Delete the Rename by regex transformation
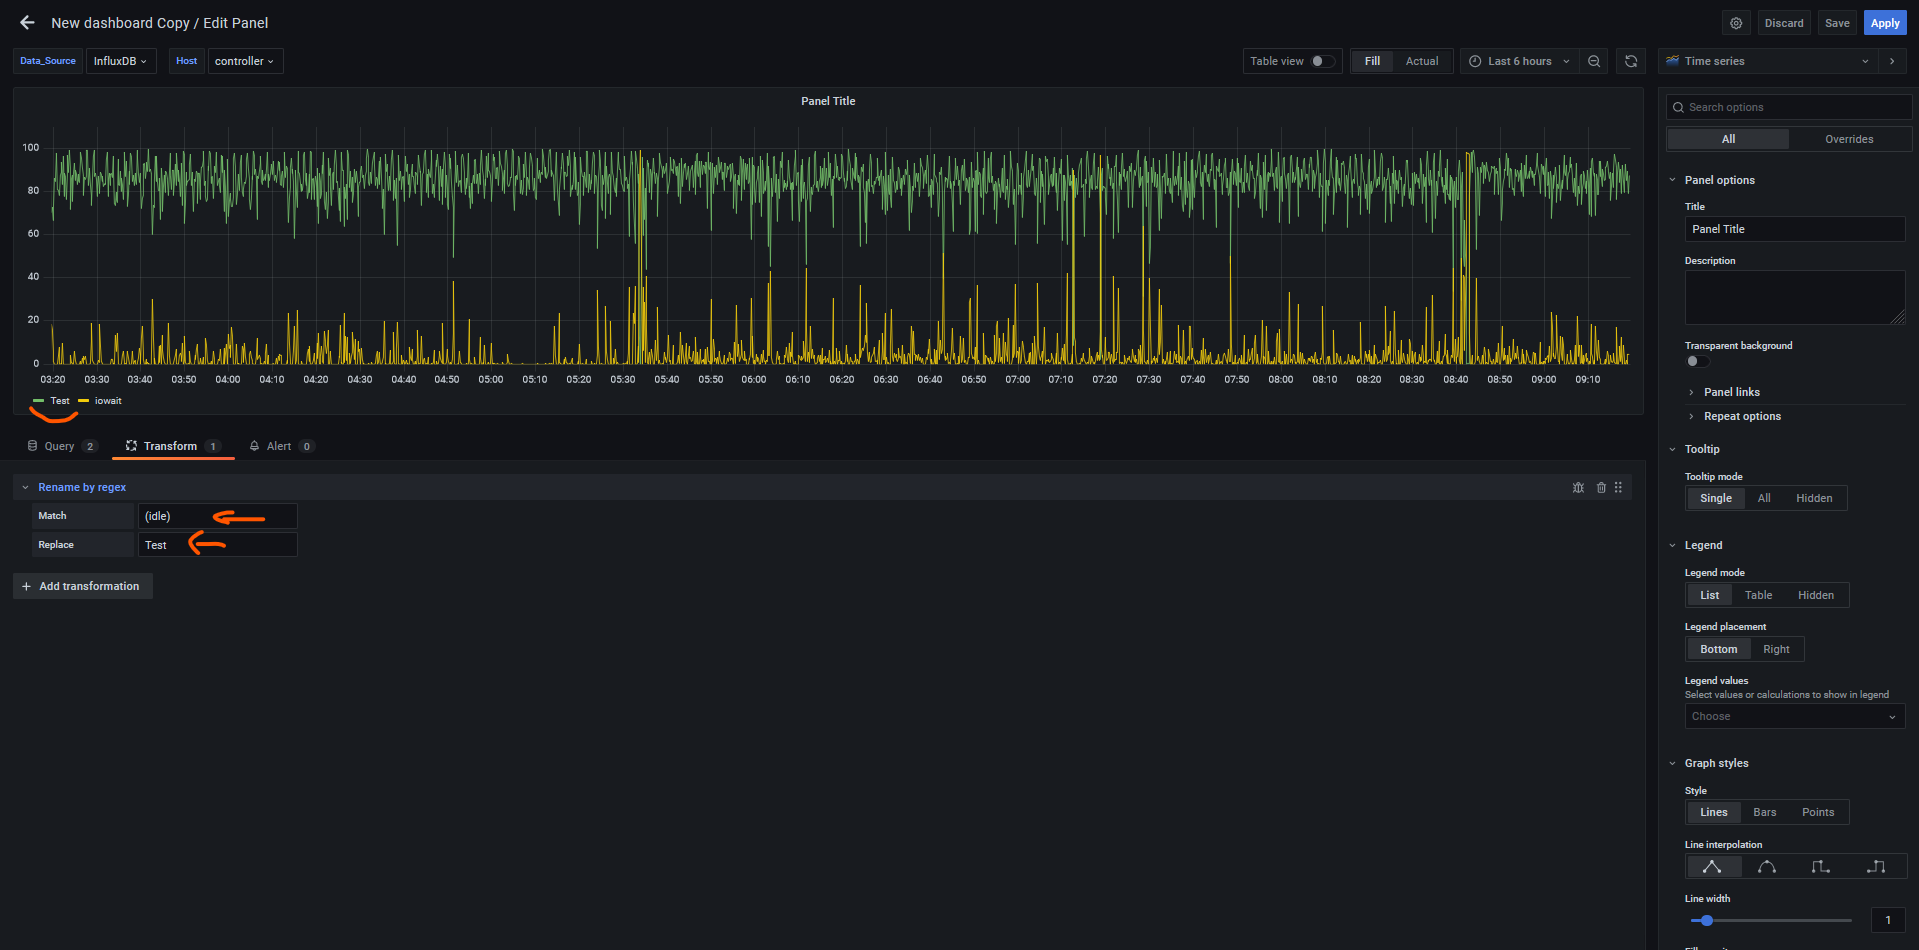 point(1601,488)
